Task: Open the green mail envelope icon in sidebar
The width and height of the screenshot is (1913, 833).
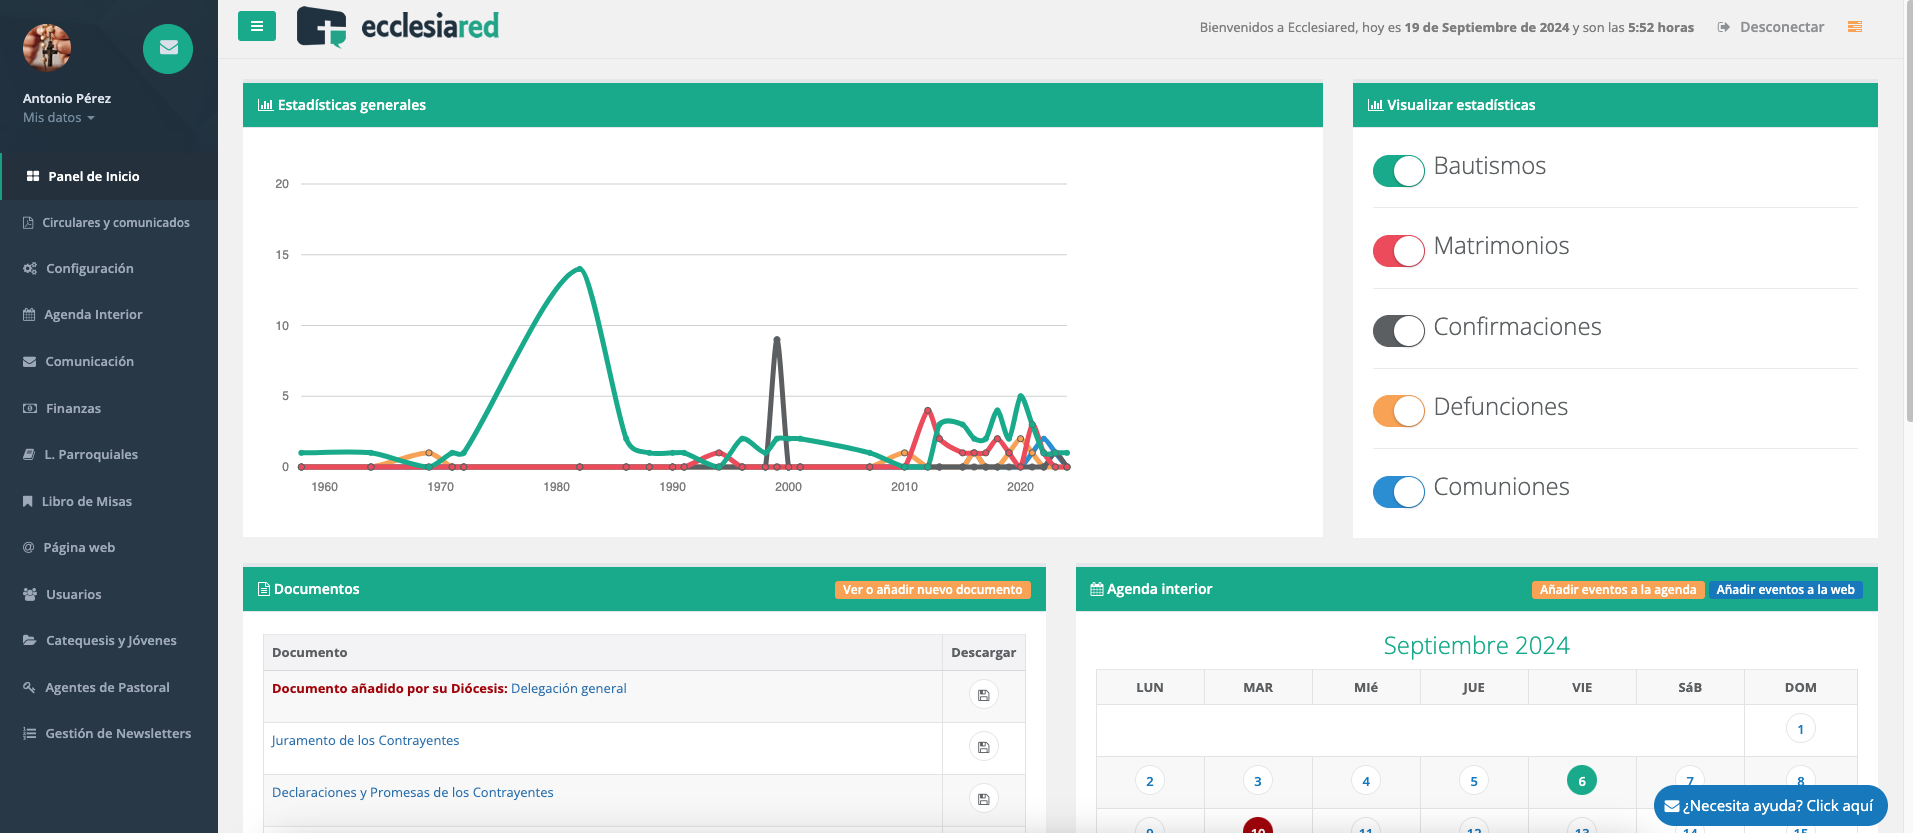Action: (168, 48)
